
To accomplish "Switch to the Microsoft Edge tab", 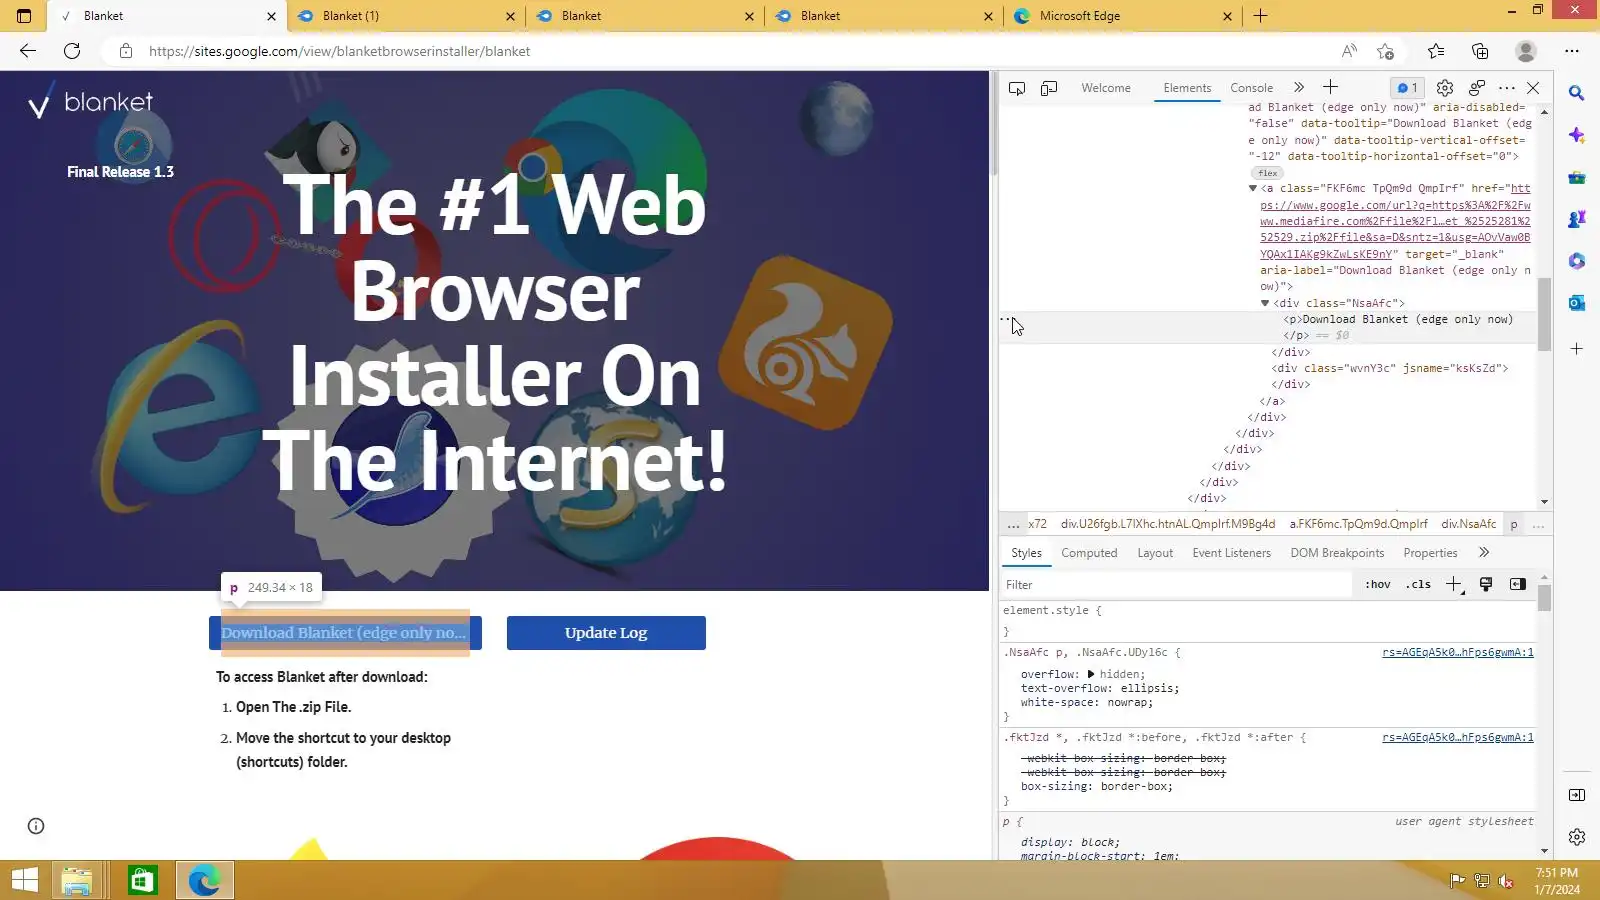I will pyautogui.click(x=1124, y=16).
